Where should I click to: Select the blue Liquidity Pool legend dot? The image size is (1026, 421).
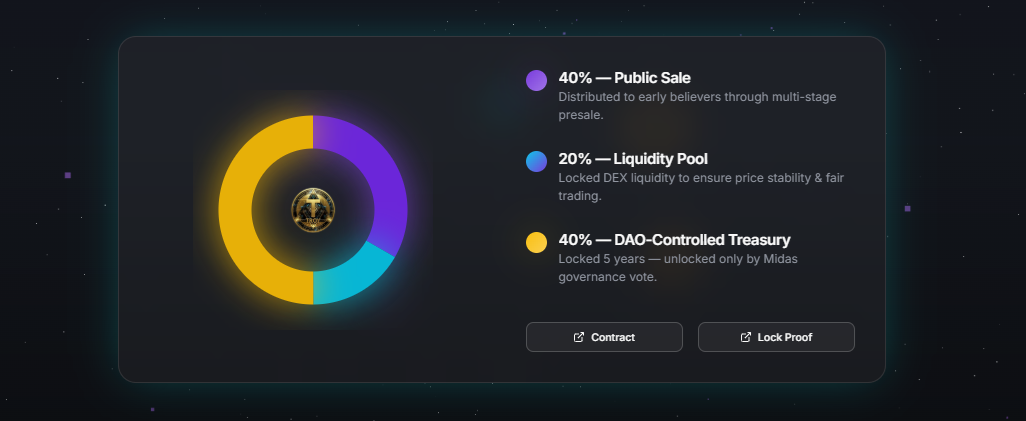click(536, 161)
